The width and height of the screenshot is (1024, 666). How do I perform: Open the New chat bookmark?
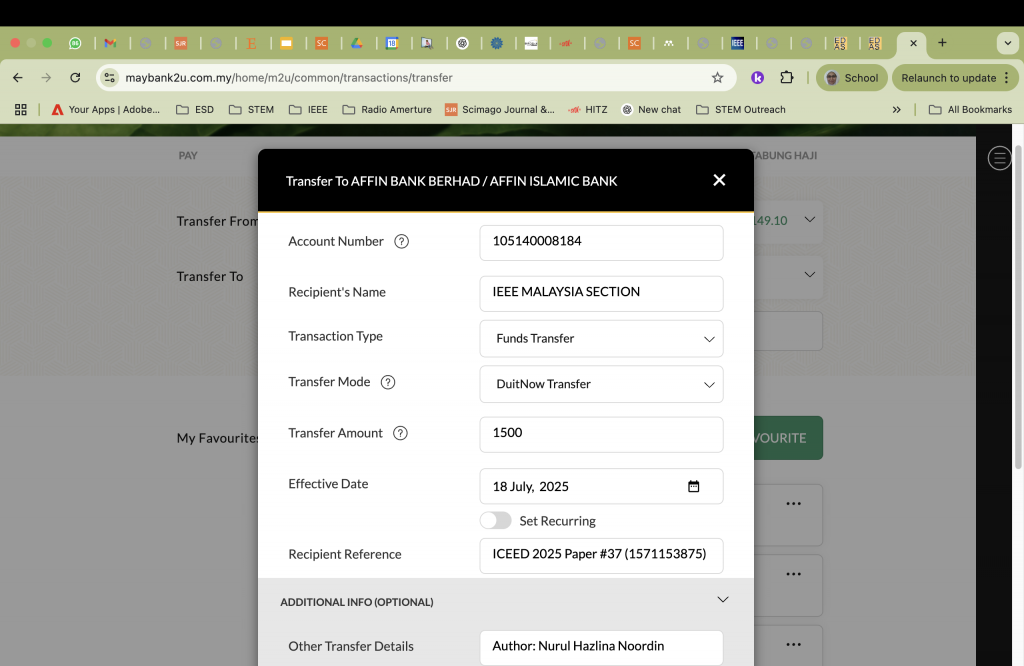651,110
